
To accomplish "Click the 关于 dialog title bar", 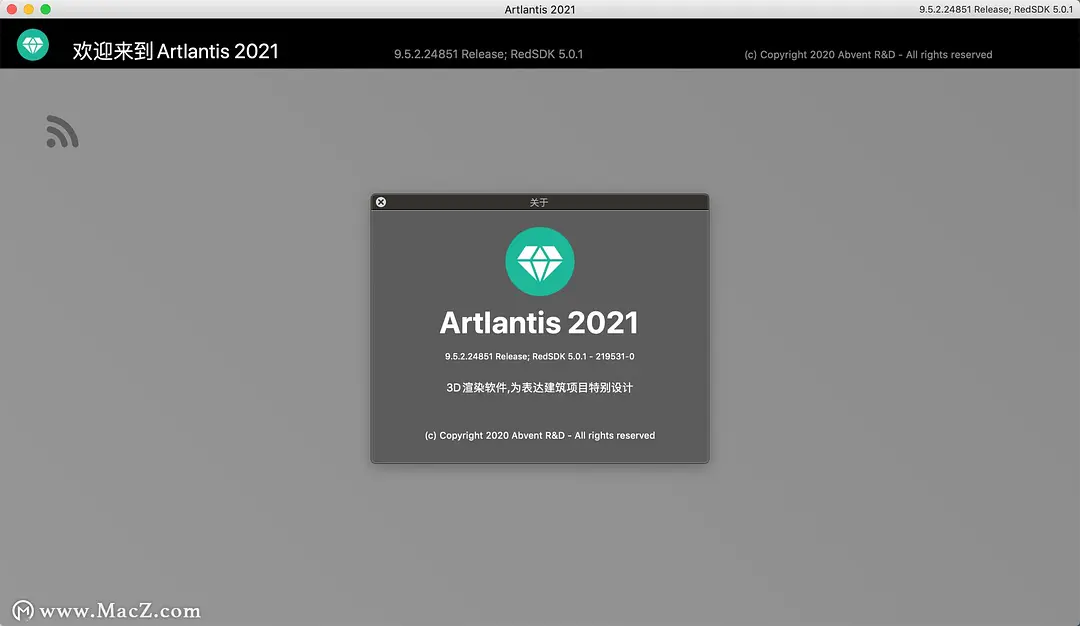I will (539, 202).
